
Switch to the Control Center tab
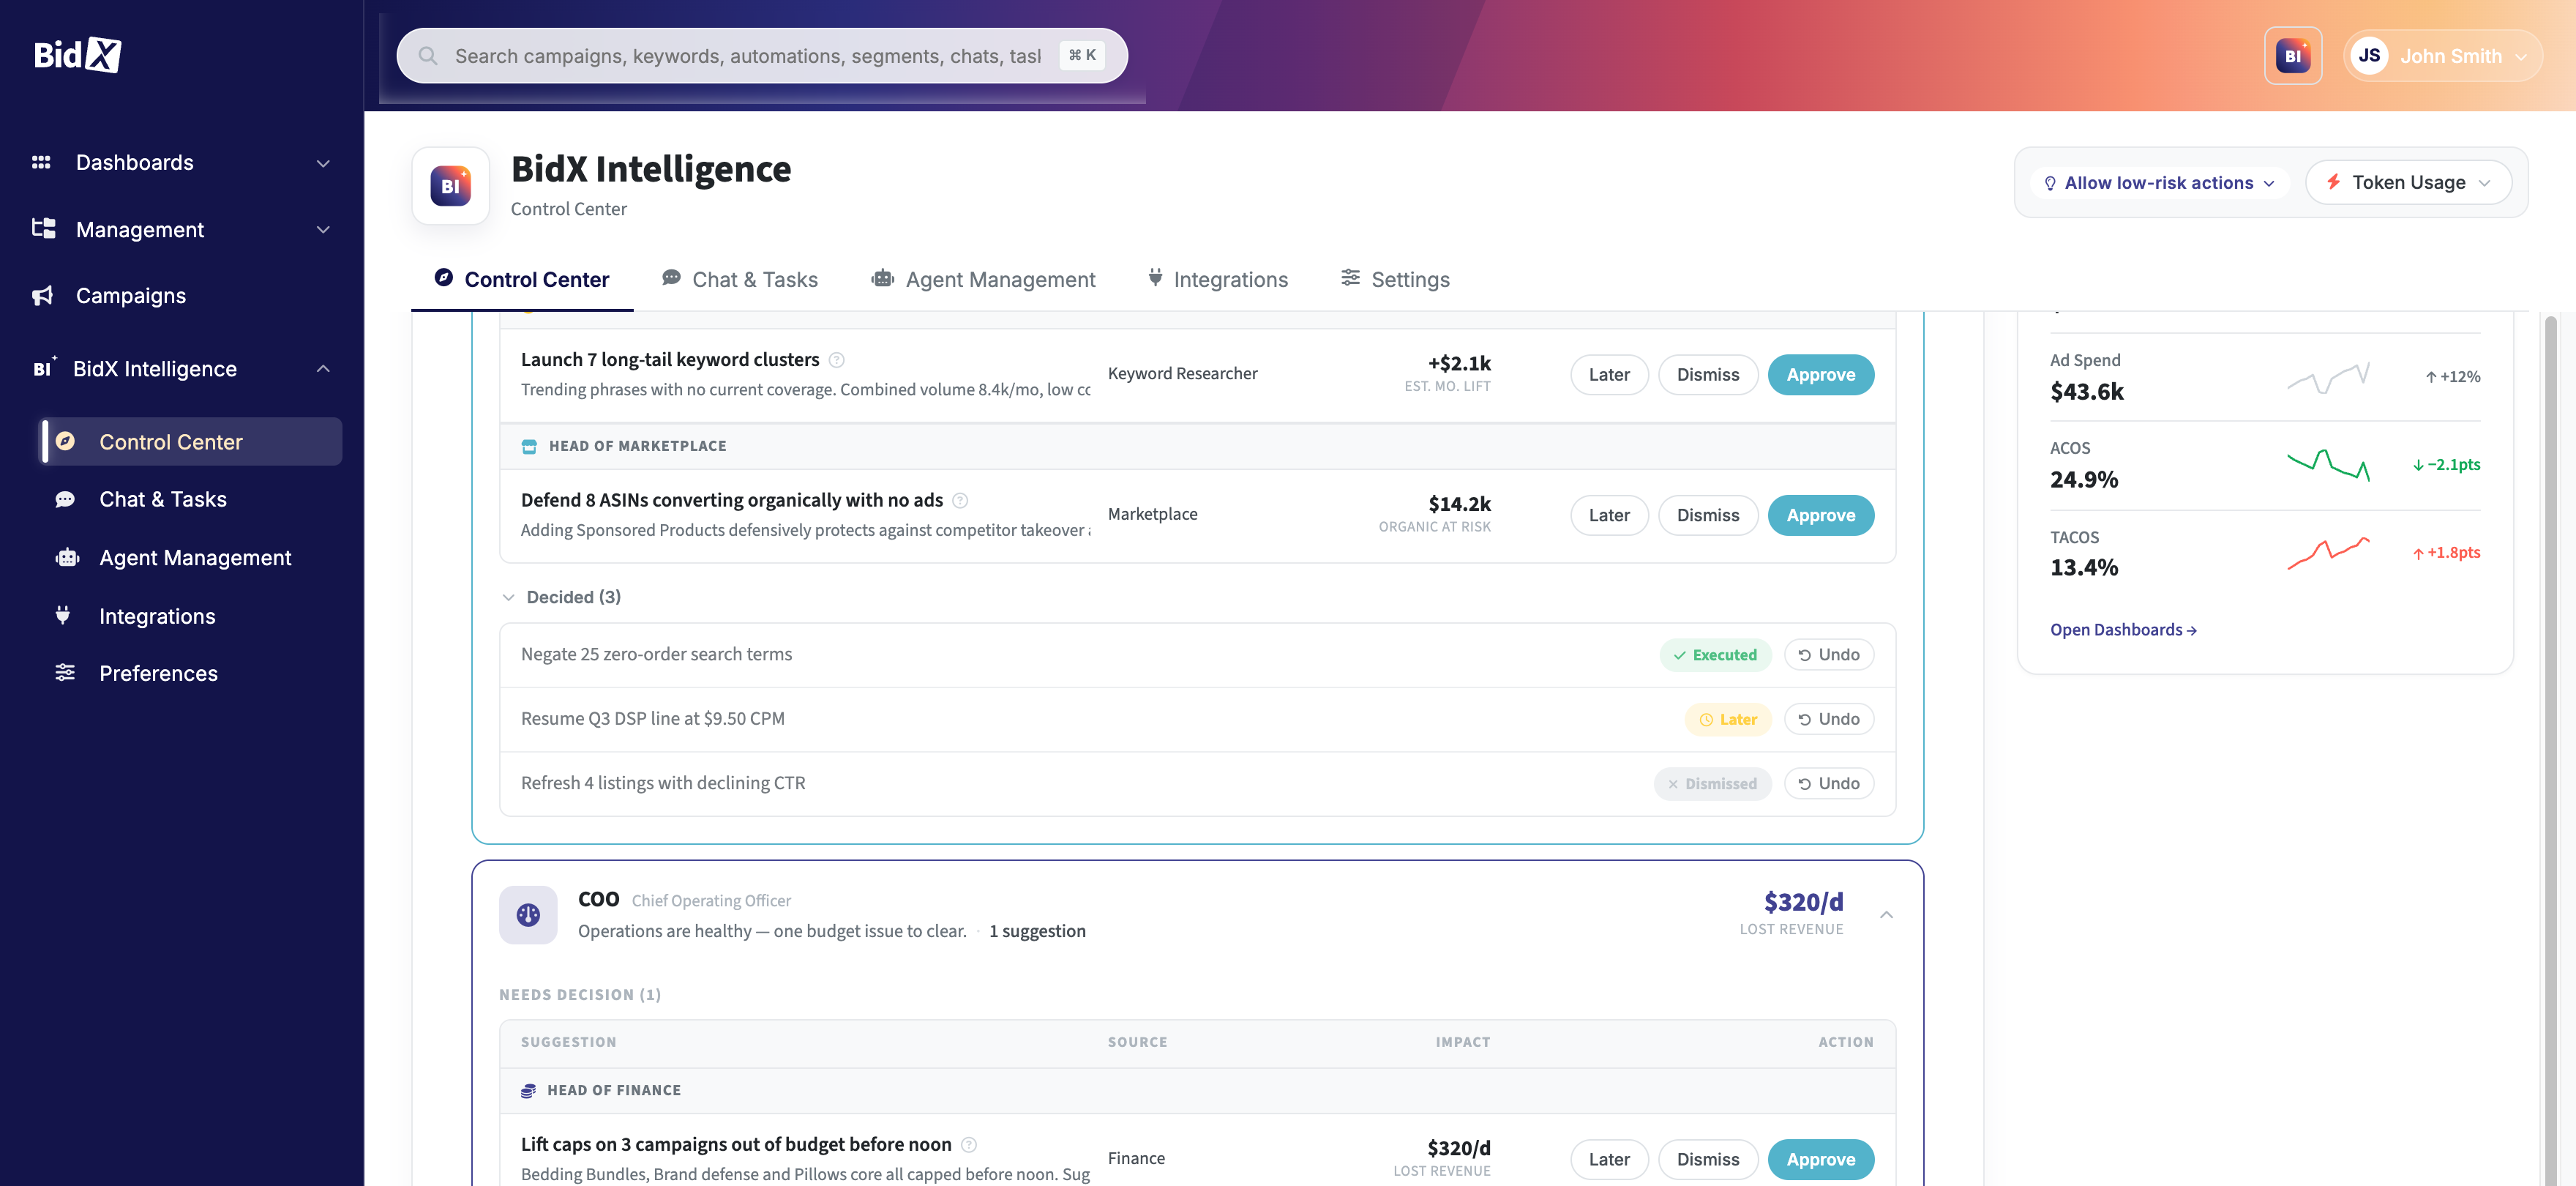click(522, 280)
